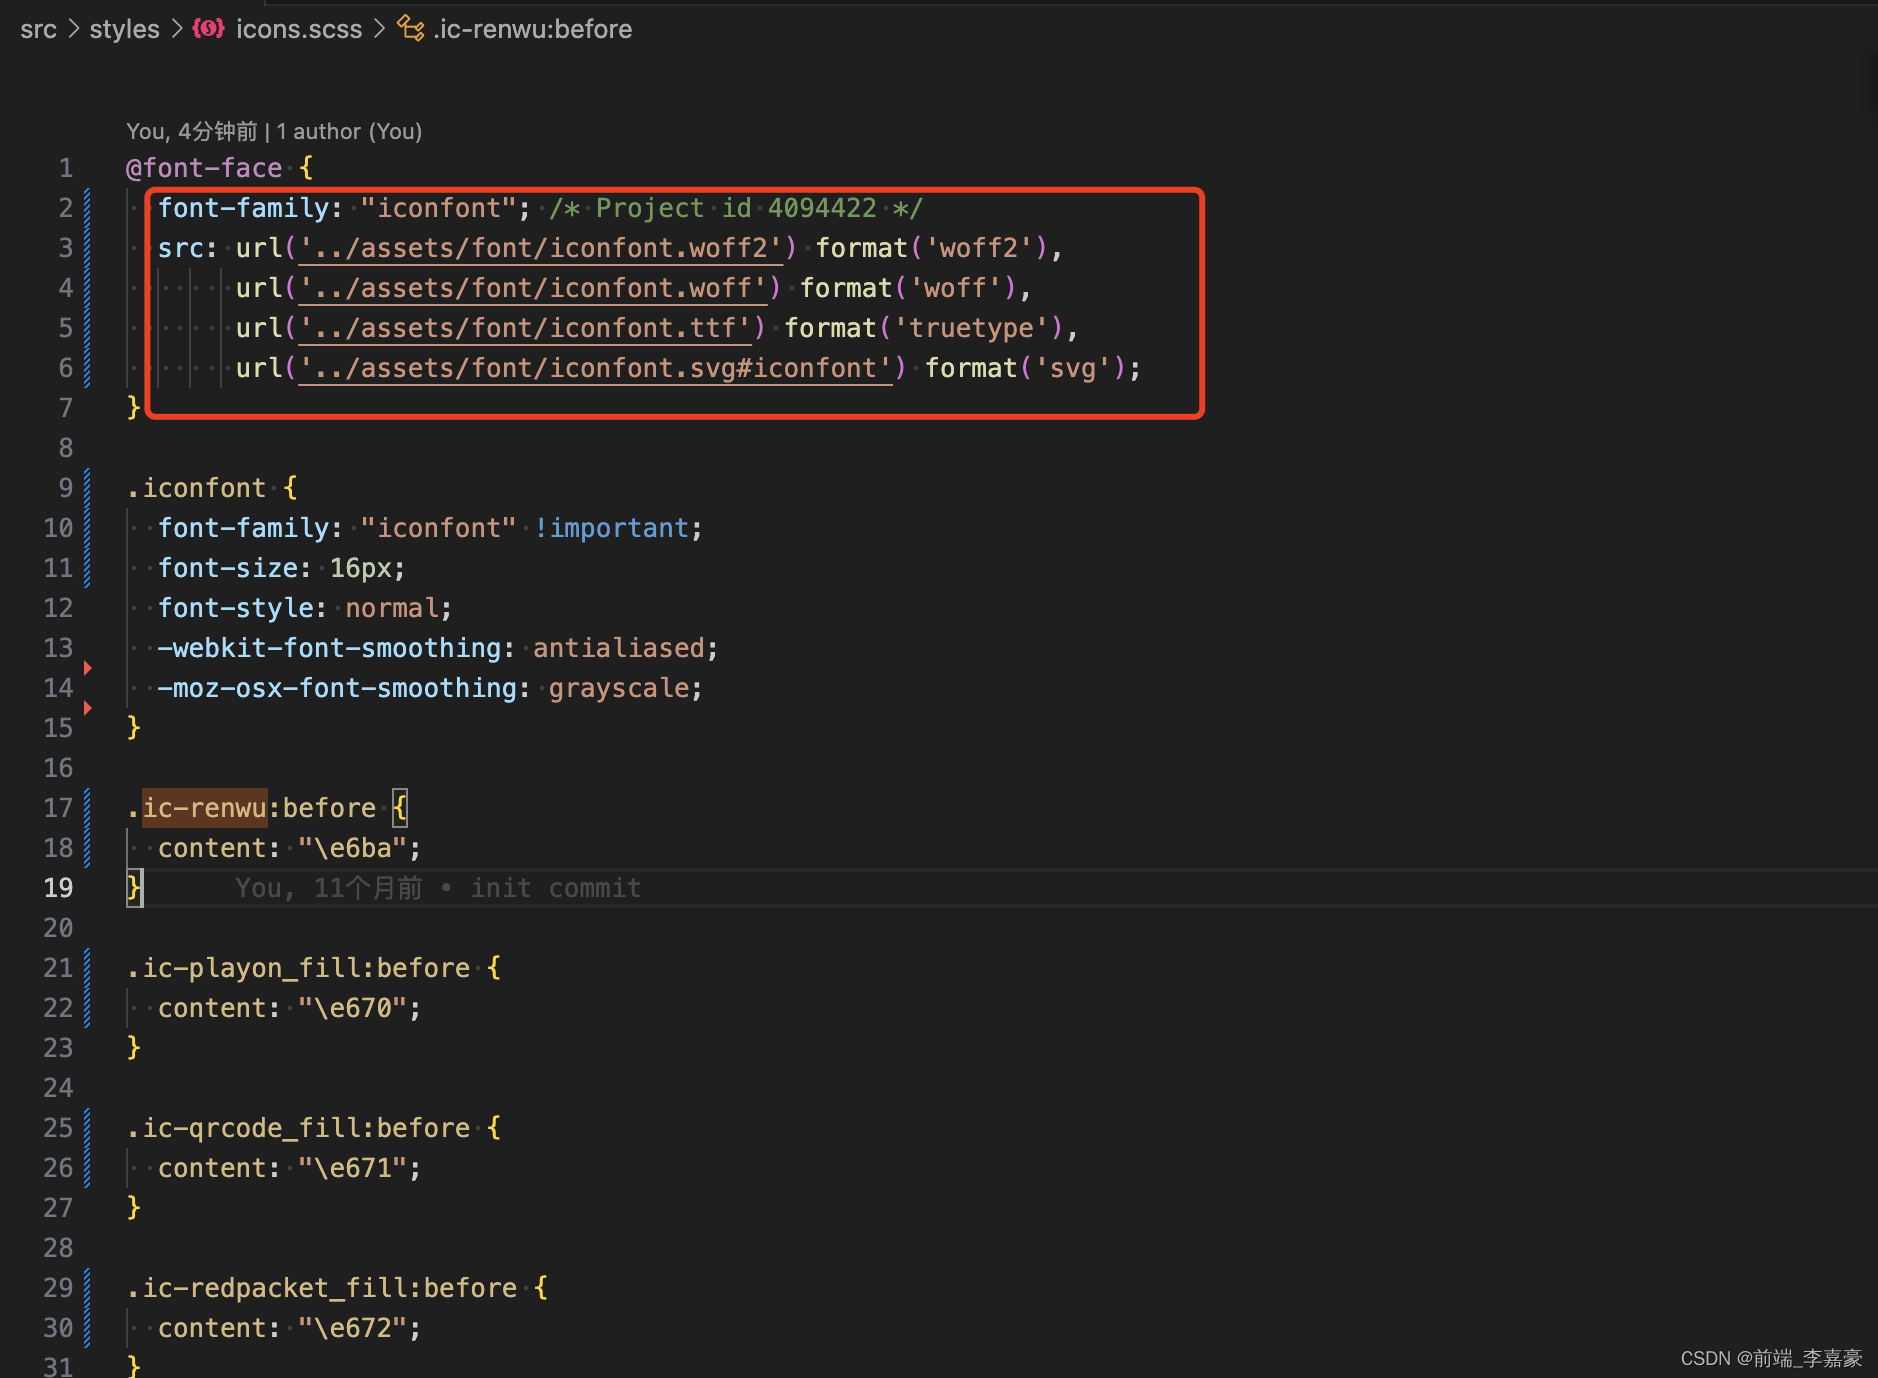This screenshot has height=1378, width=1878.
Task: Click the grayscale value on line 14
Action: coord(619,688)
